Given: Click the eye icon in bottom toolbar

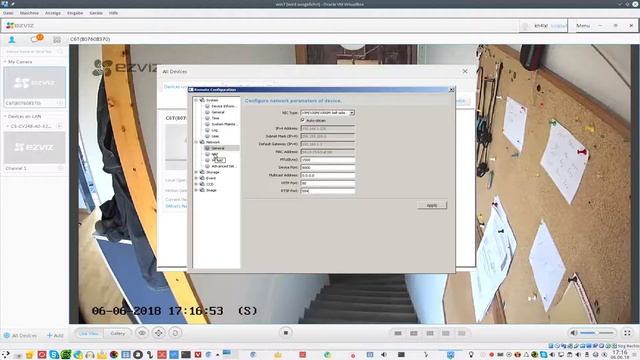Looking at the screenshot, I should (142, 333).
